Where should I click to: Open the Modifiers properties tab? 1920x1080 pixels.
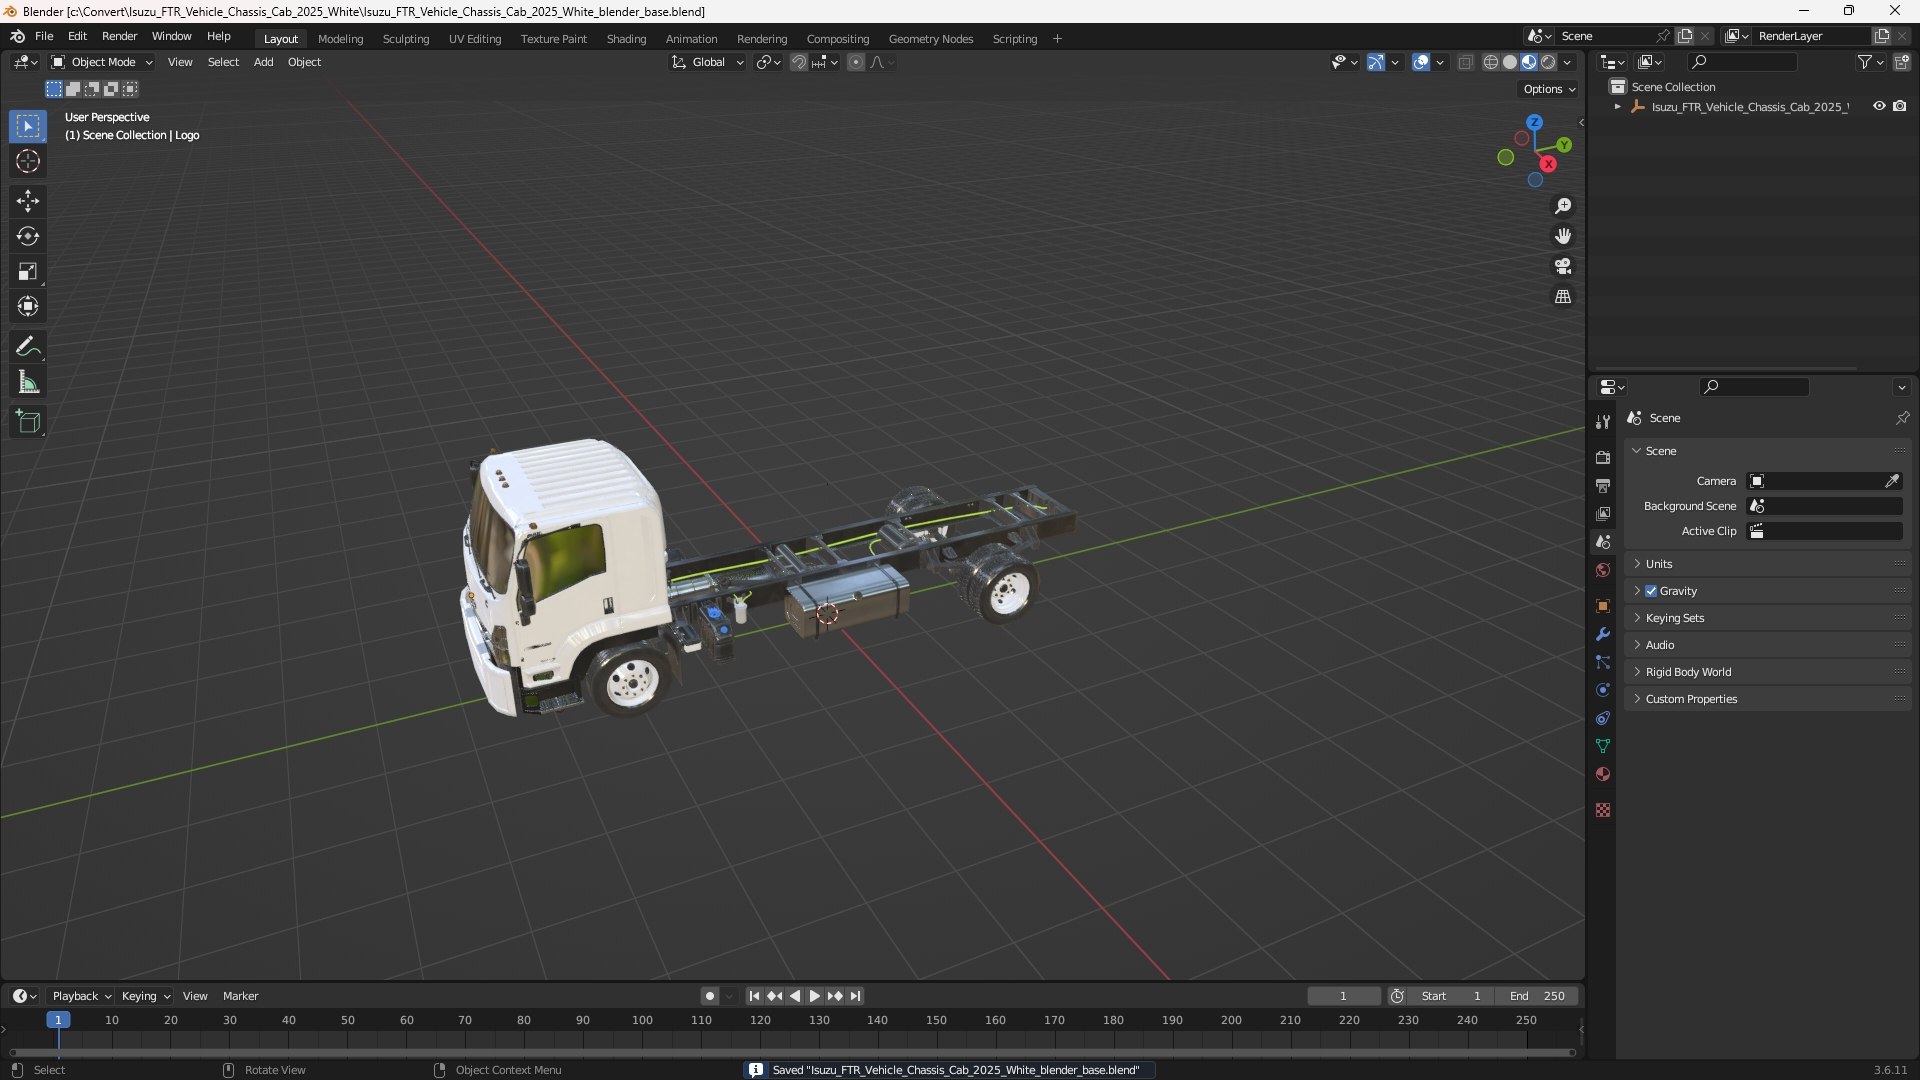click(1603, 634)
